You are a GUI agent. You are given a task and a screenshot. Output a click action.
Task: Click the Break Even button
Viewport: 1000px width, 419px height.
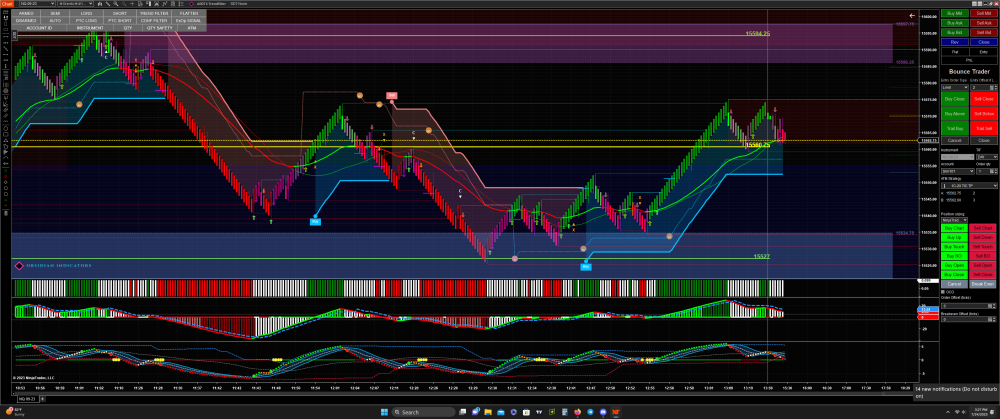pos(982,283)
